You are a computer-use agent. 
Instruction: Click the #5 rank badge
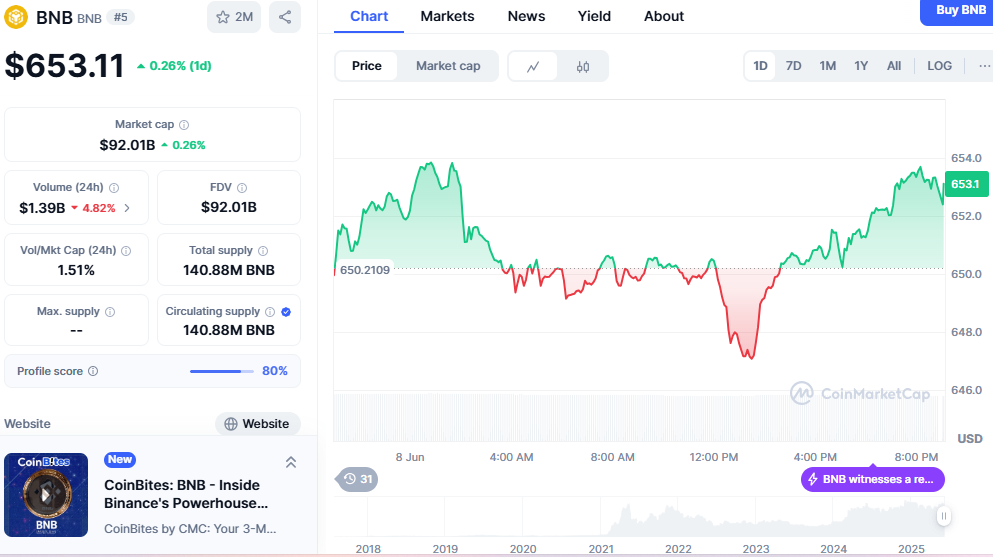pos(120,17)
